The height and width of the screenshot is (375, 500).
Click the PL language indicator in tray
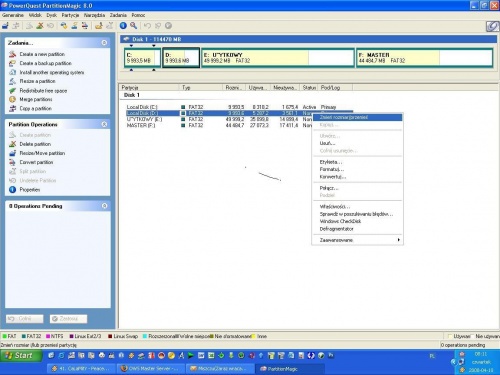coord(432,356)
